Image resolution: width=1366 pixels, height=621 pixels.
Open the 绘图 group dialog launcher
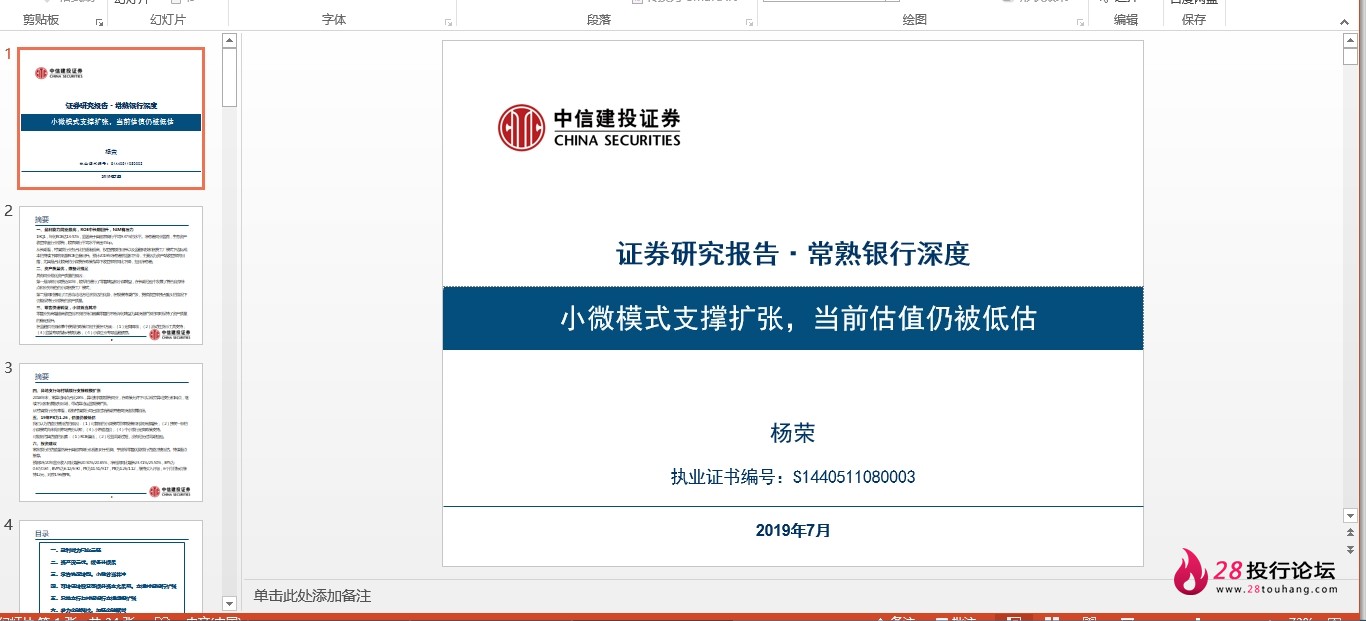(1079, 22)
